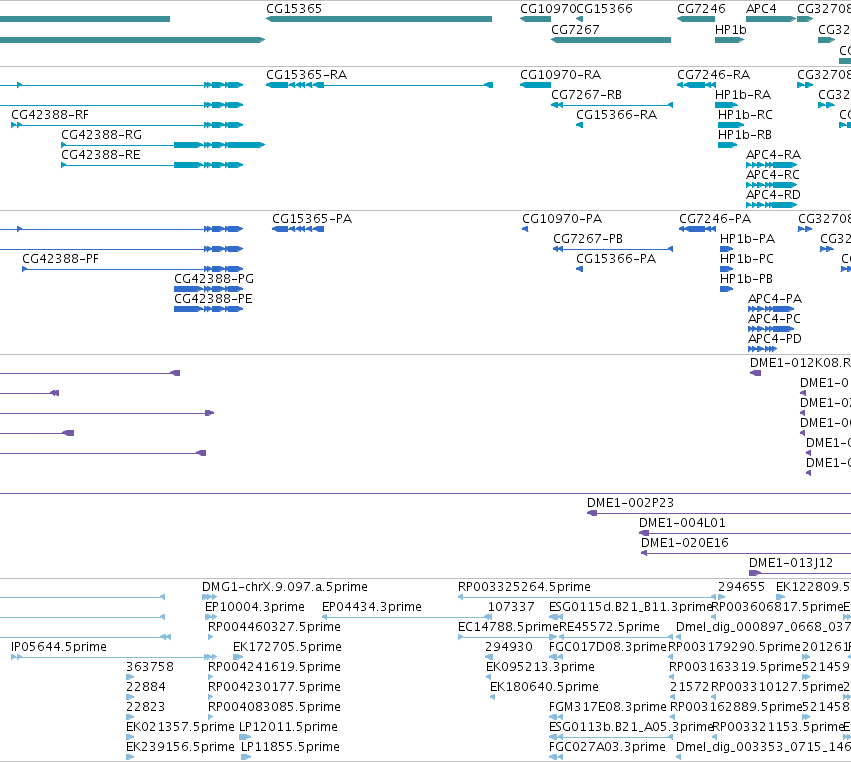Image resolution: width=851 pixels, height=762 pixels.
Task: Click APC4-PA protein label
Action: [x=774, y=299]
